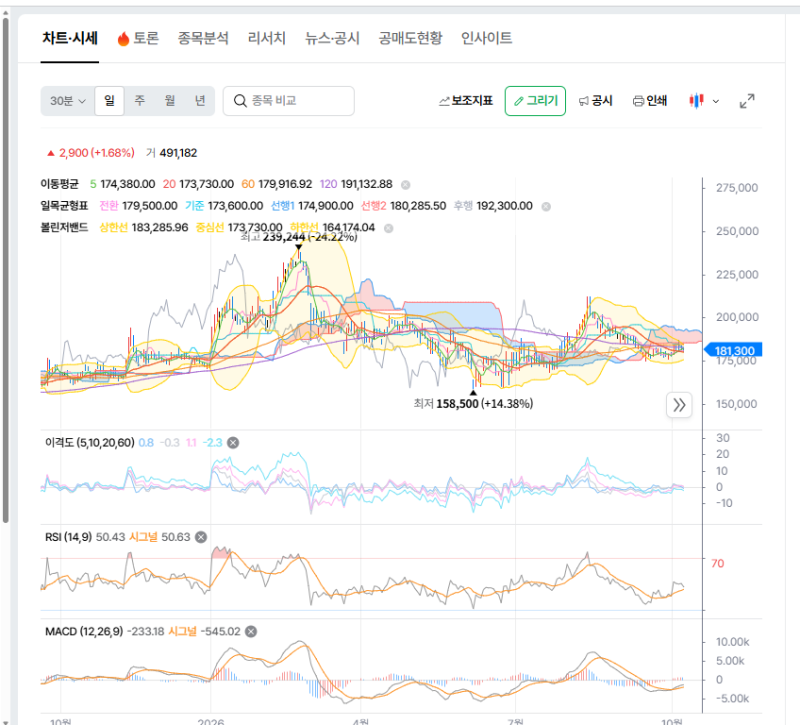
Task: Click the 최고 239,244 high marker label
Action: coord(299,237)
